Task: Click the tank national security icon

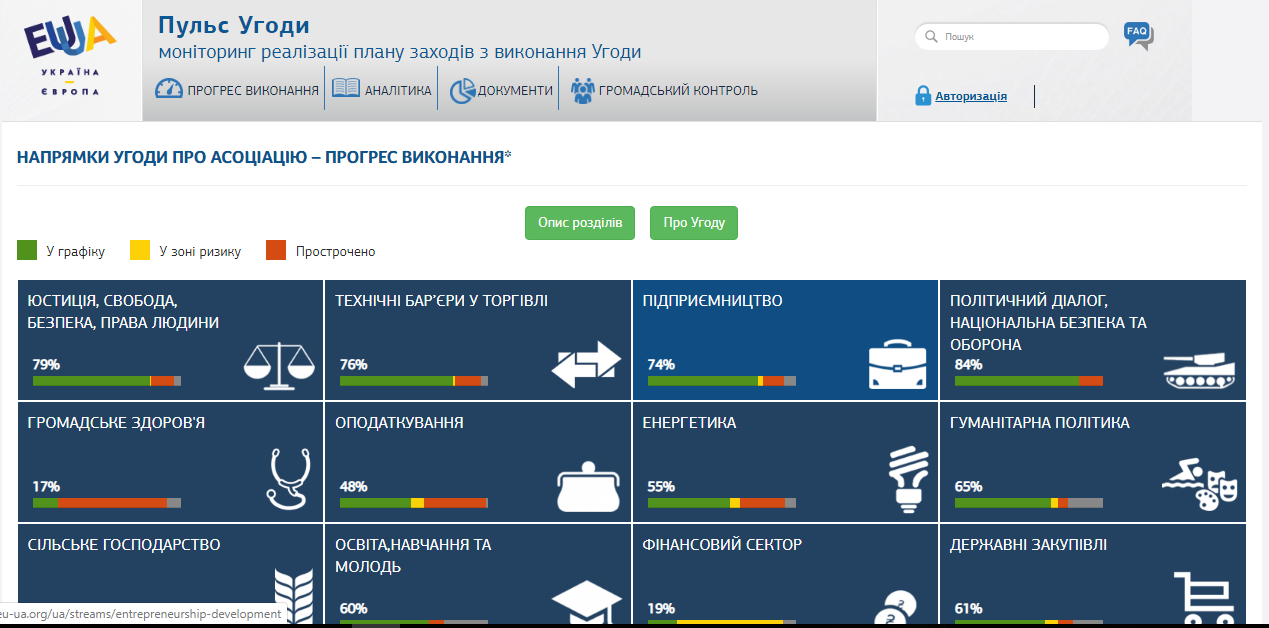Action: [1199, 368]
